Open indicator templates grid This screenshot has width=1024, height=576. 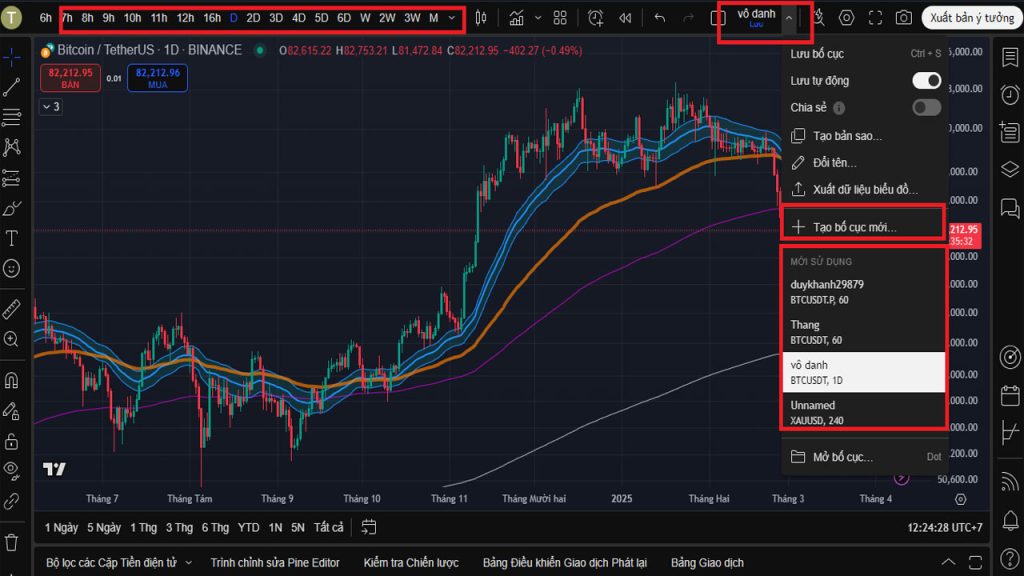(x=560, y=18)
